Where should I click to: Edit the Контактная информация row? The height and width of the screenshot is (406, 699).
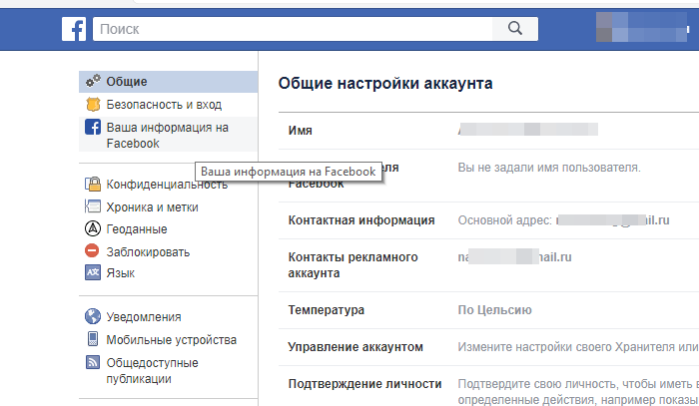tap(489, 220)
